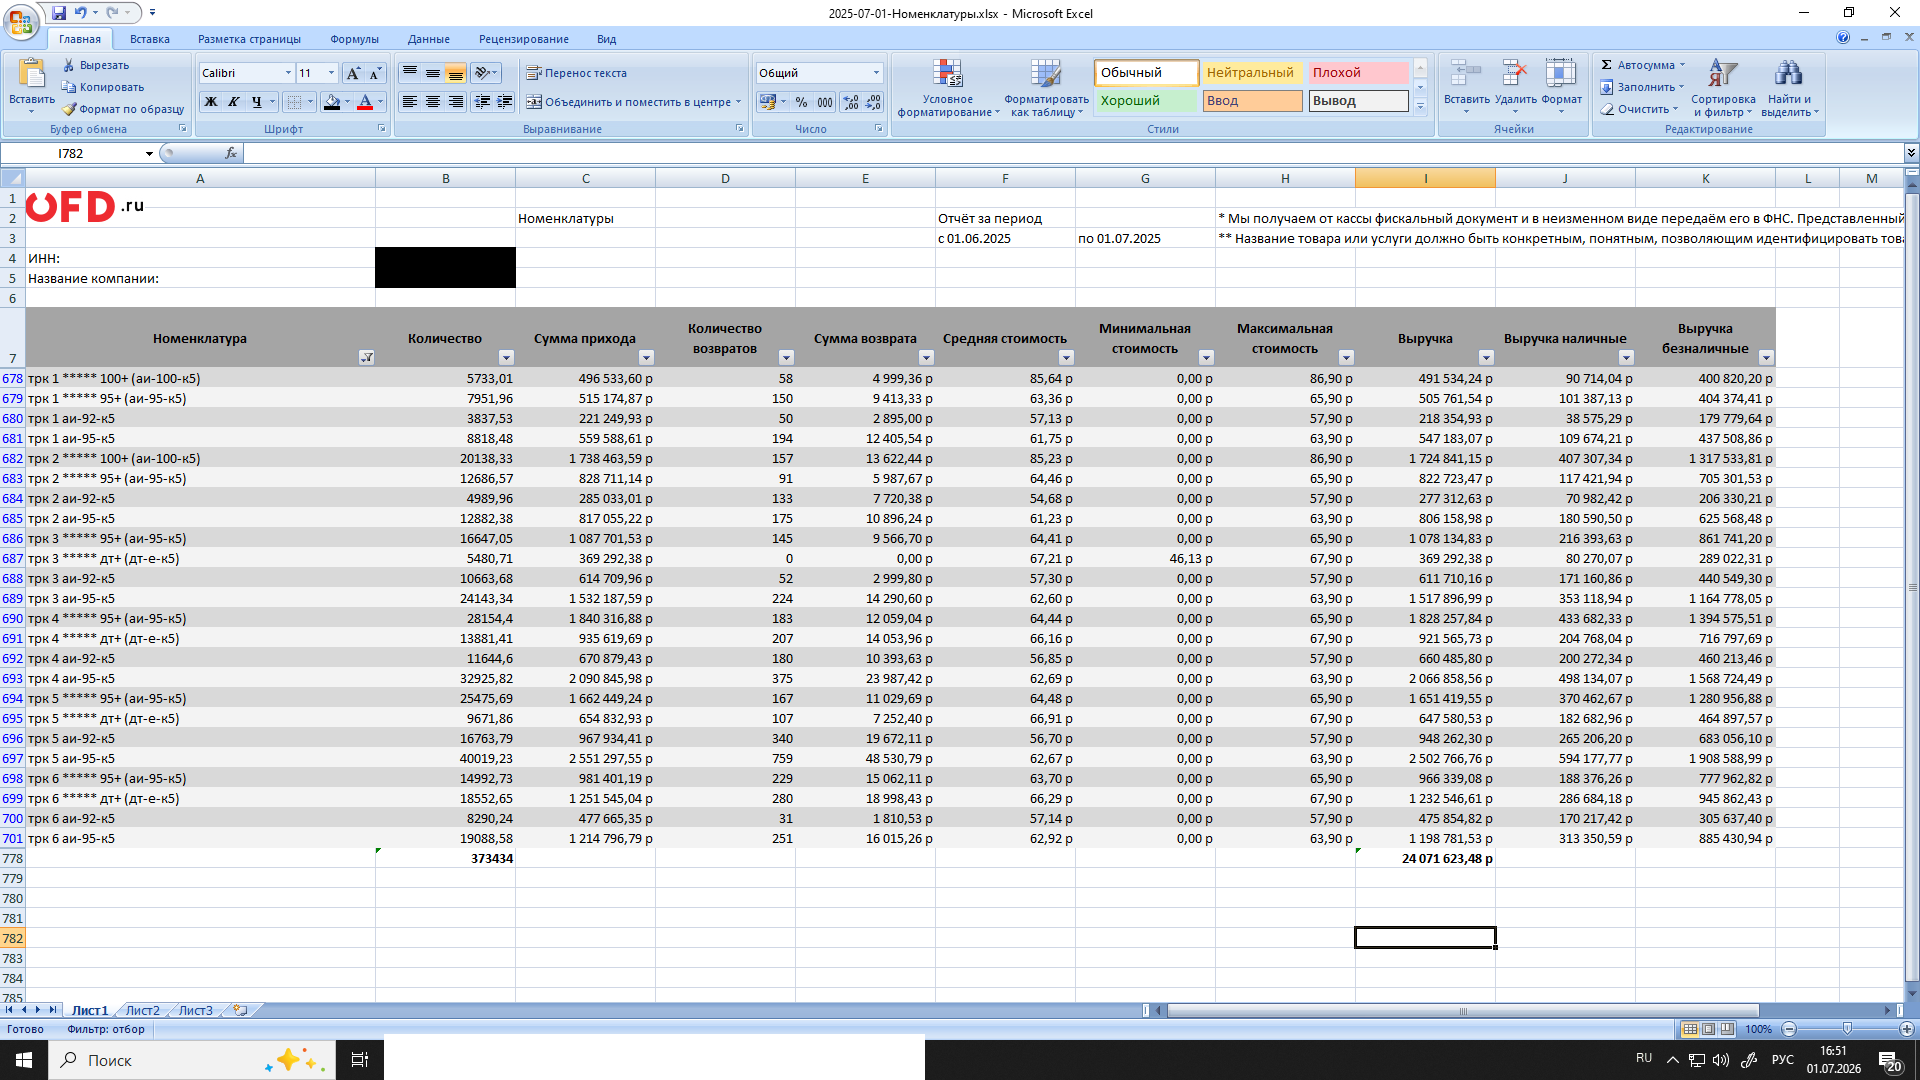Open Условное форматирование menu
This screenshot has width=1920, height=1080.
(948, 88)
